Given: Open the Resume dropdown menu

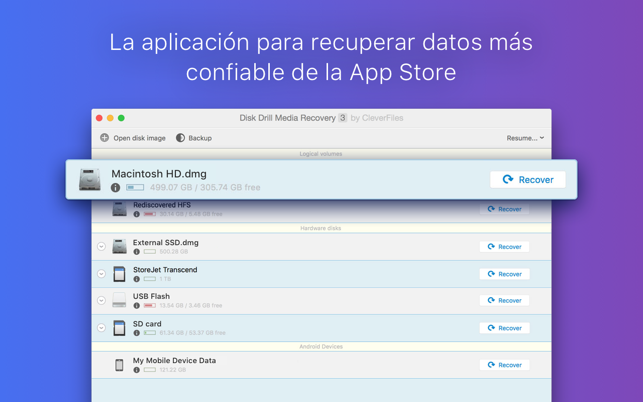Looking at the screenshot, I should (x=525, y=138).
